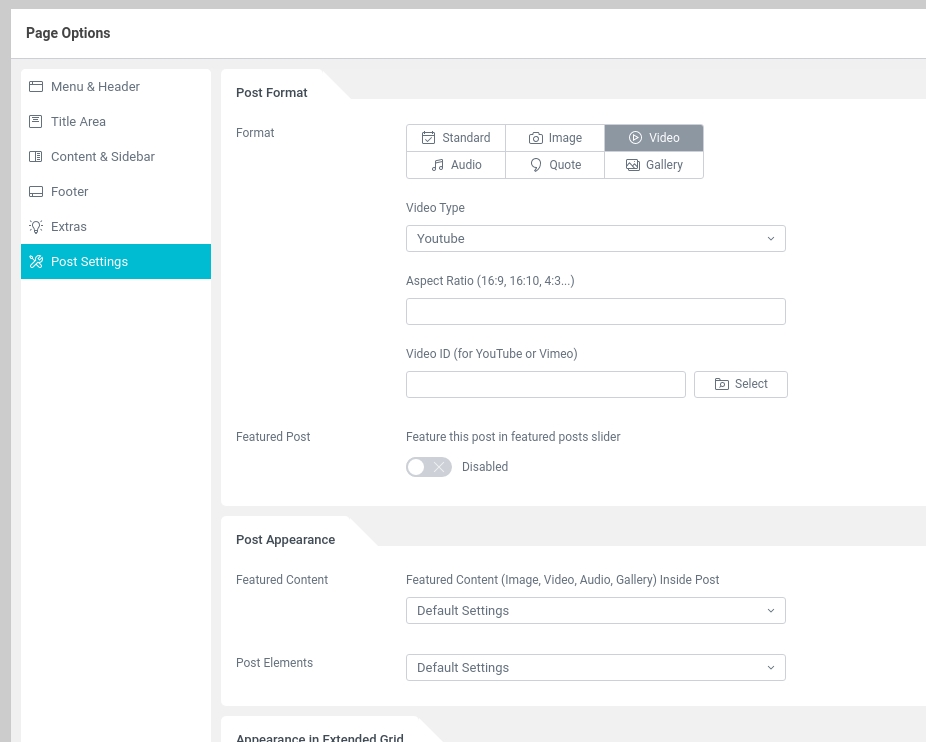Click the Post Settings tools icon

tap(36, 262)
